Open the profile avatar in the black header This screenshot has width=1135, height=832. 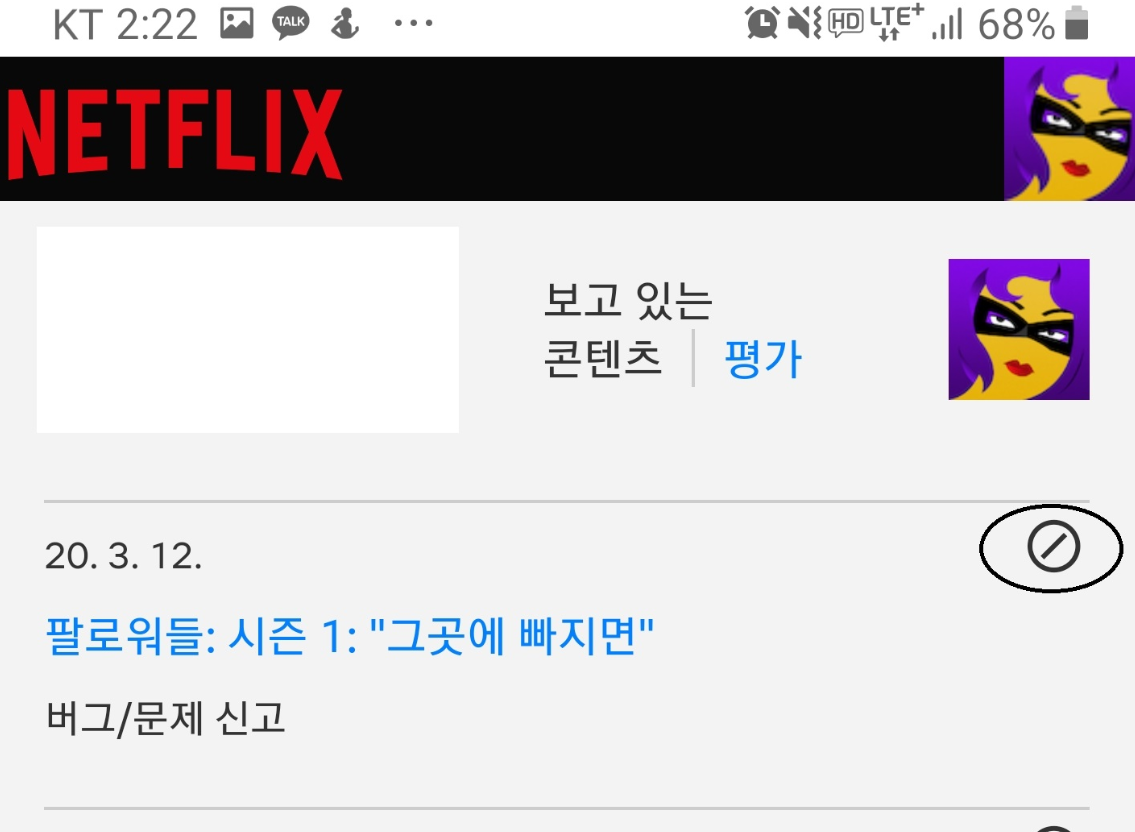coord(1069,129)
